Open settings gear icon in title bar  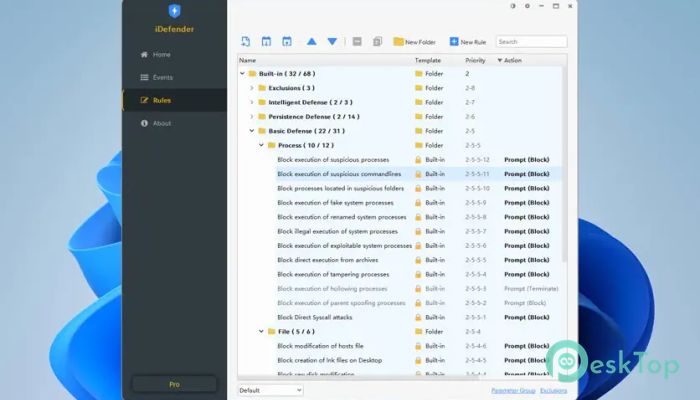[x=527, y=6]
